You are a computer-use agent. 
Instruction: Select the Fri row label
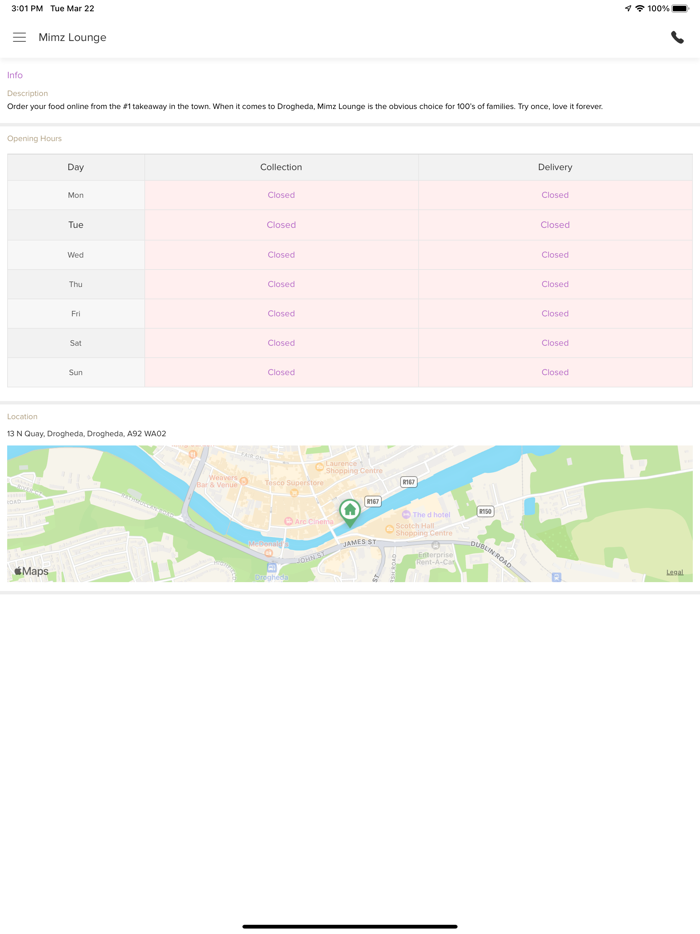coord(76,314)
